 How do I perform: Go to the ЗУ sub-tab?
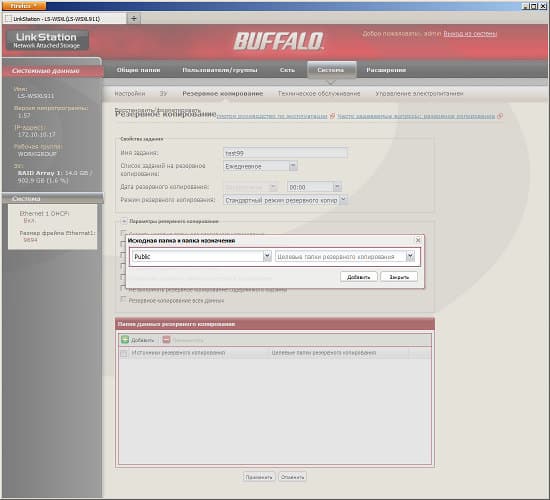point(163,94)
